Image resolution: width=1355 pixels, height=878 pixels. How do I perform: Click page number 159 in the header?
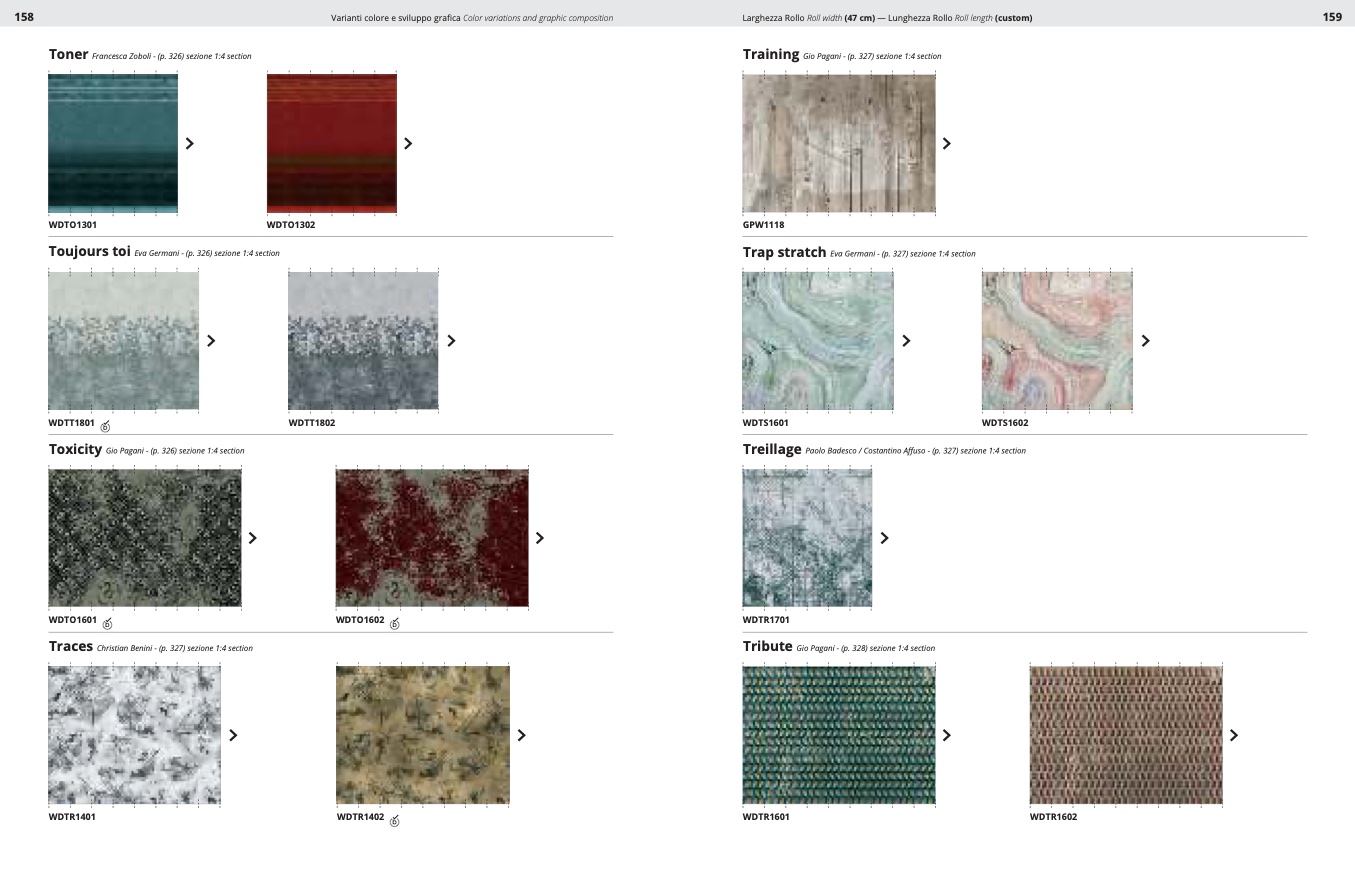click(1332, 17)
